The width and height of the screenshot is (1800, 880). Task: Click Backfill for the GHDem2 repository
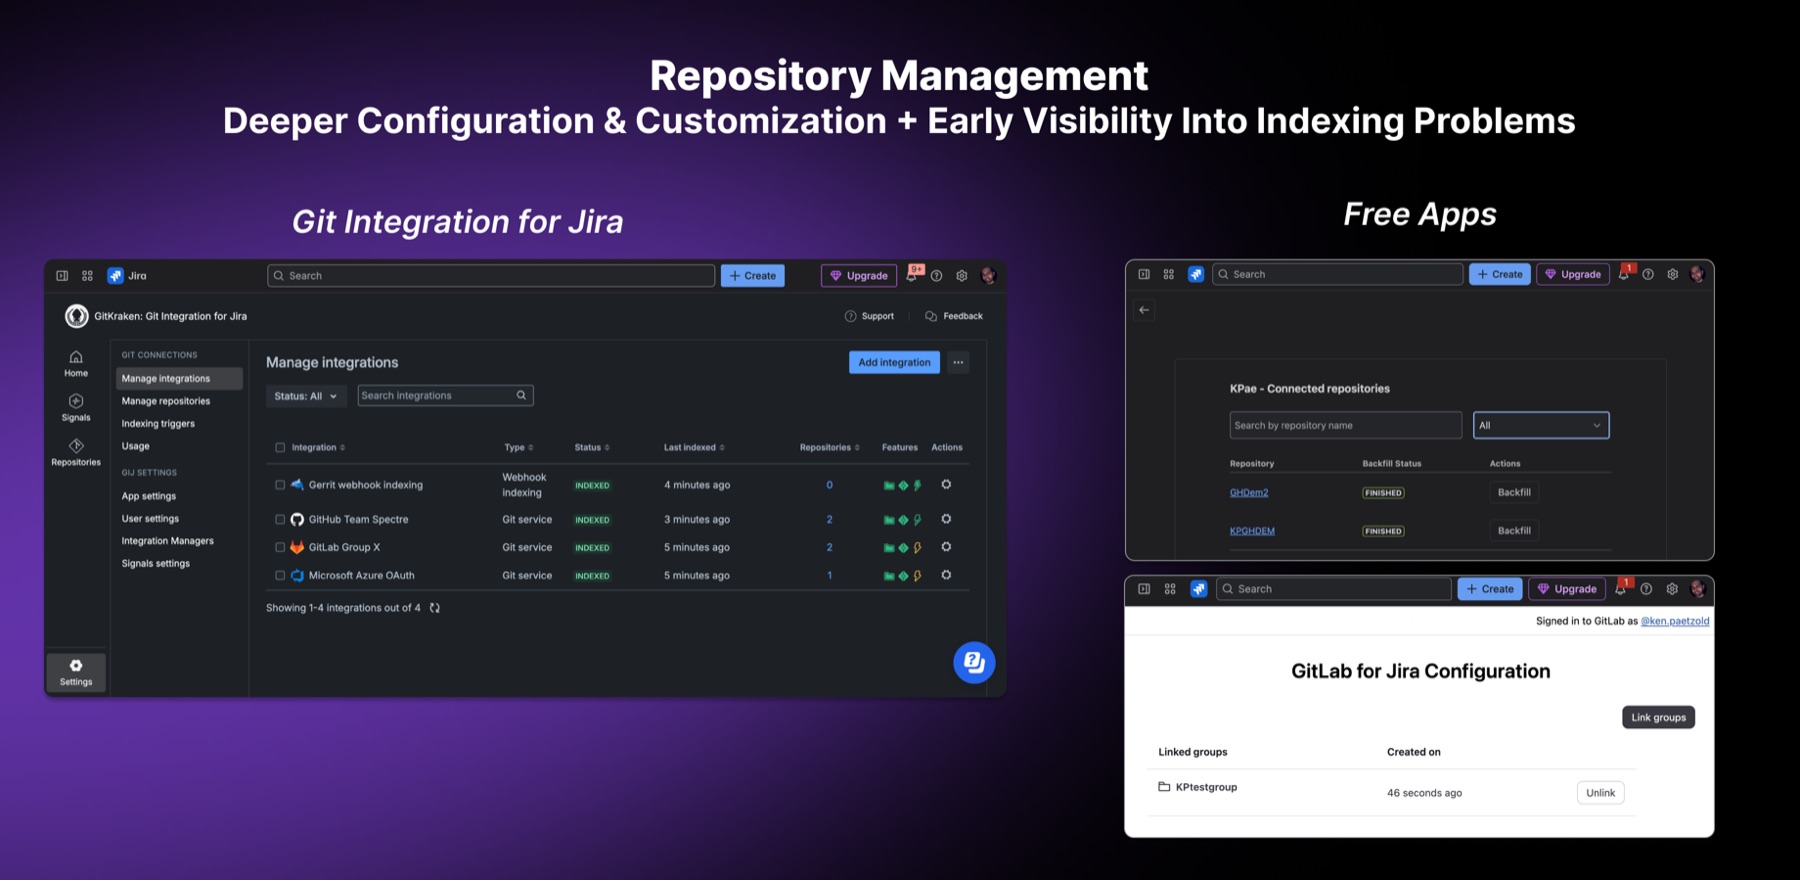[x=1514, y=492]
